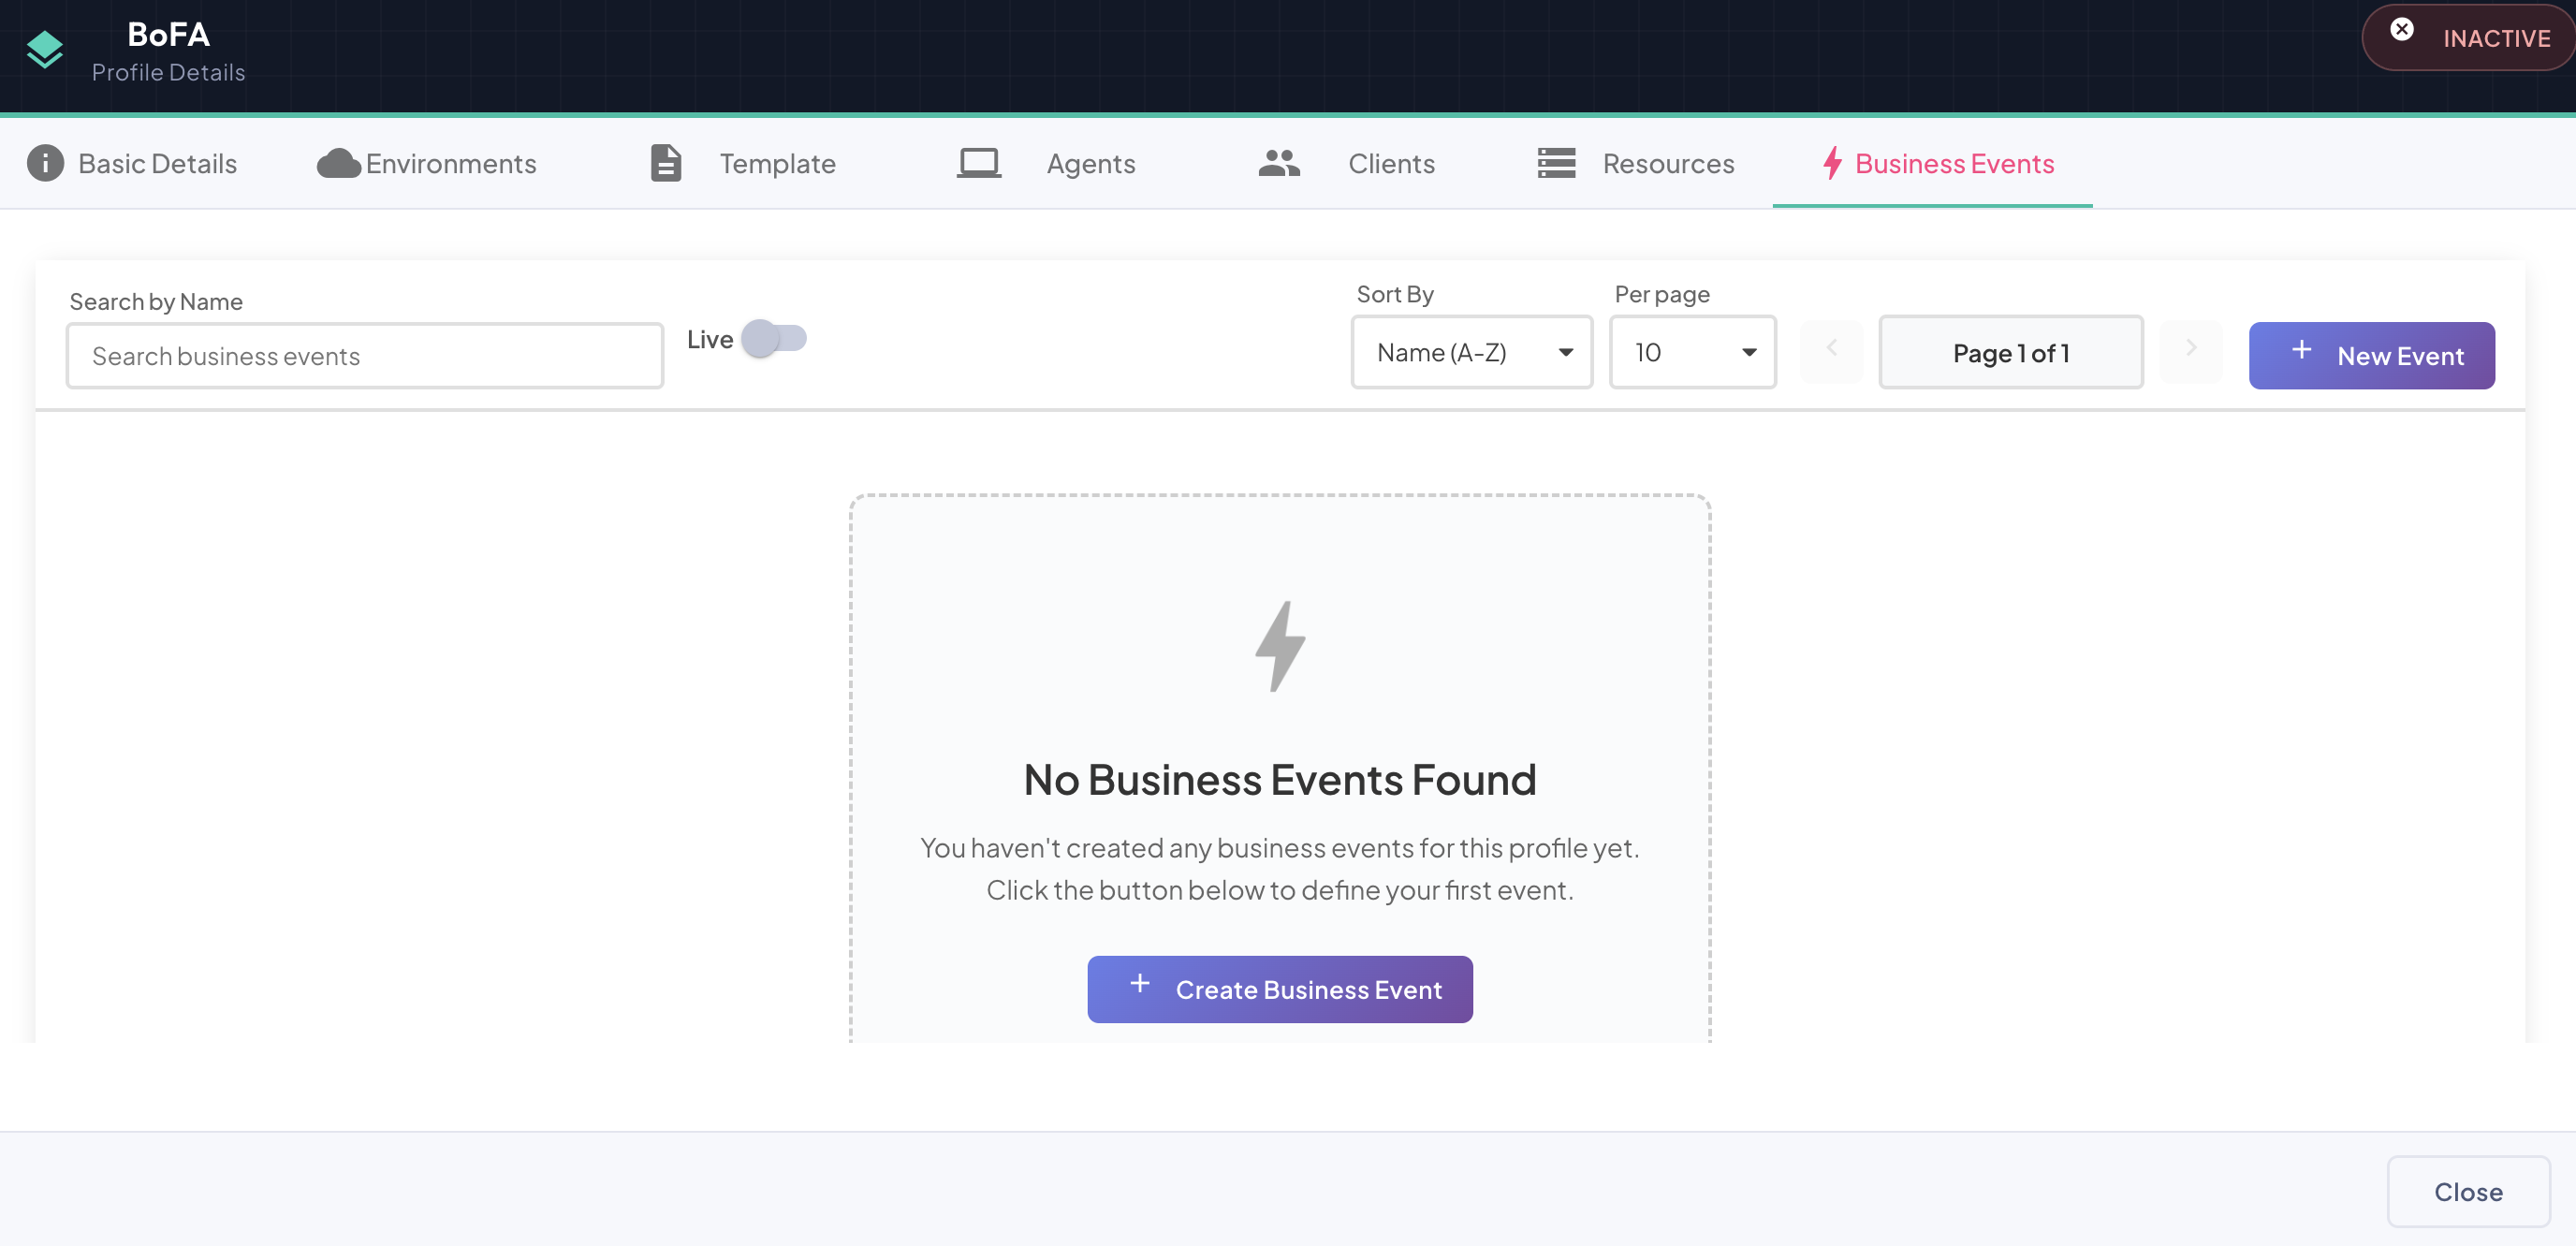Open the Clients tab
Image resolution: width=2576 pixels, height=1246 pixels.
(x=1346, y=163)
